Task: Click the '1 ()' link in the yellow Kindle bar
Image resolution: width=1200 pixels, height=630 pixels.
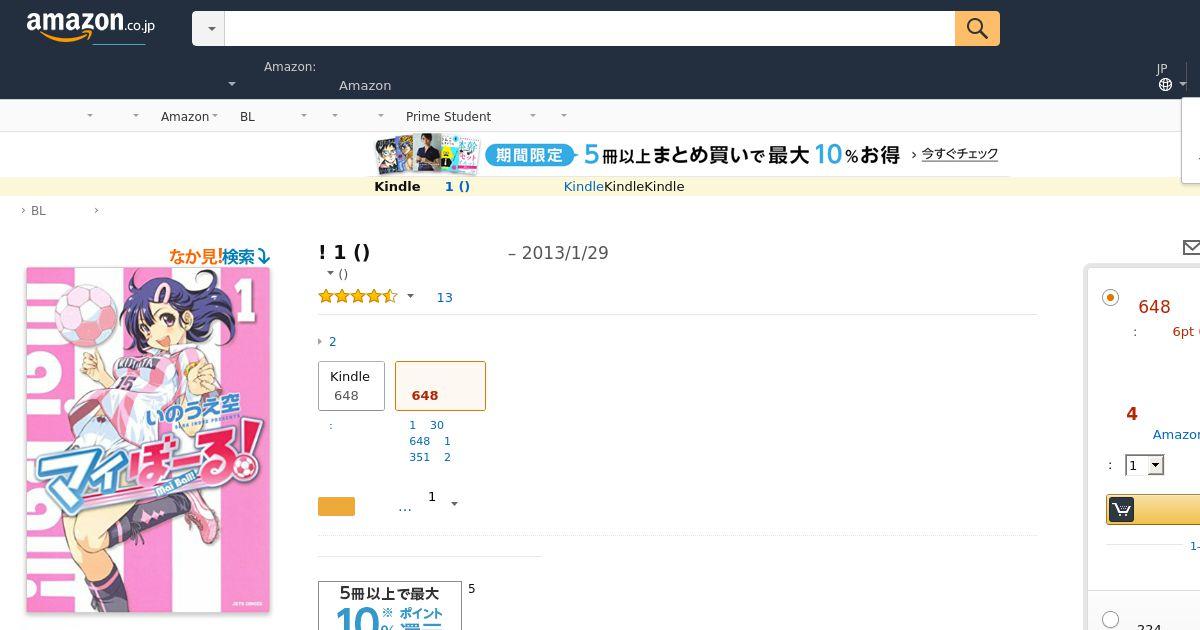Action: coord(457,186)
